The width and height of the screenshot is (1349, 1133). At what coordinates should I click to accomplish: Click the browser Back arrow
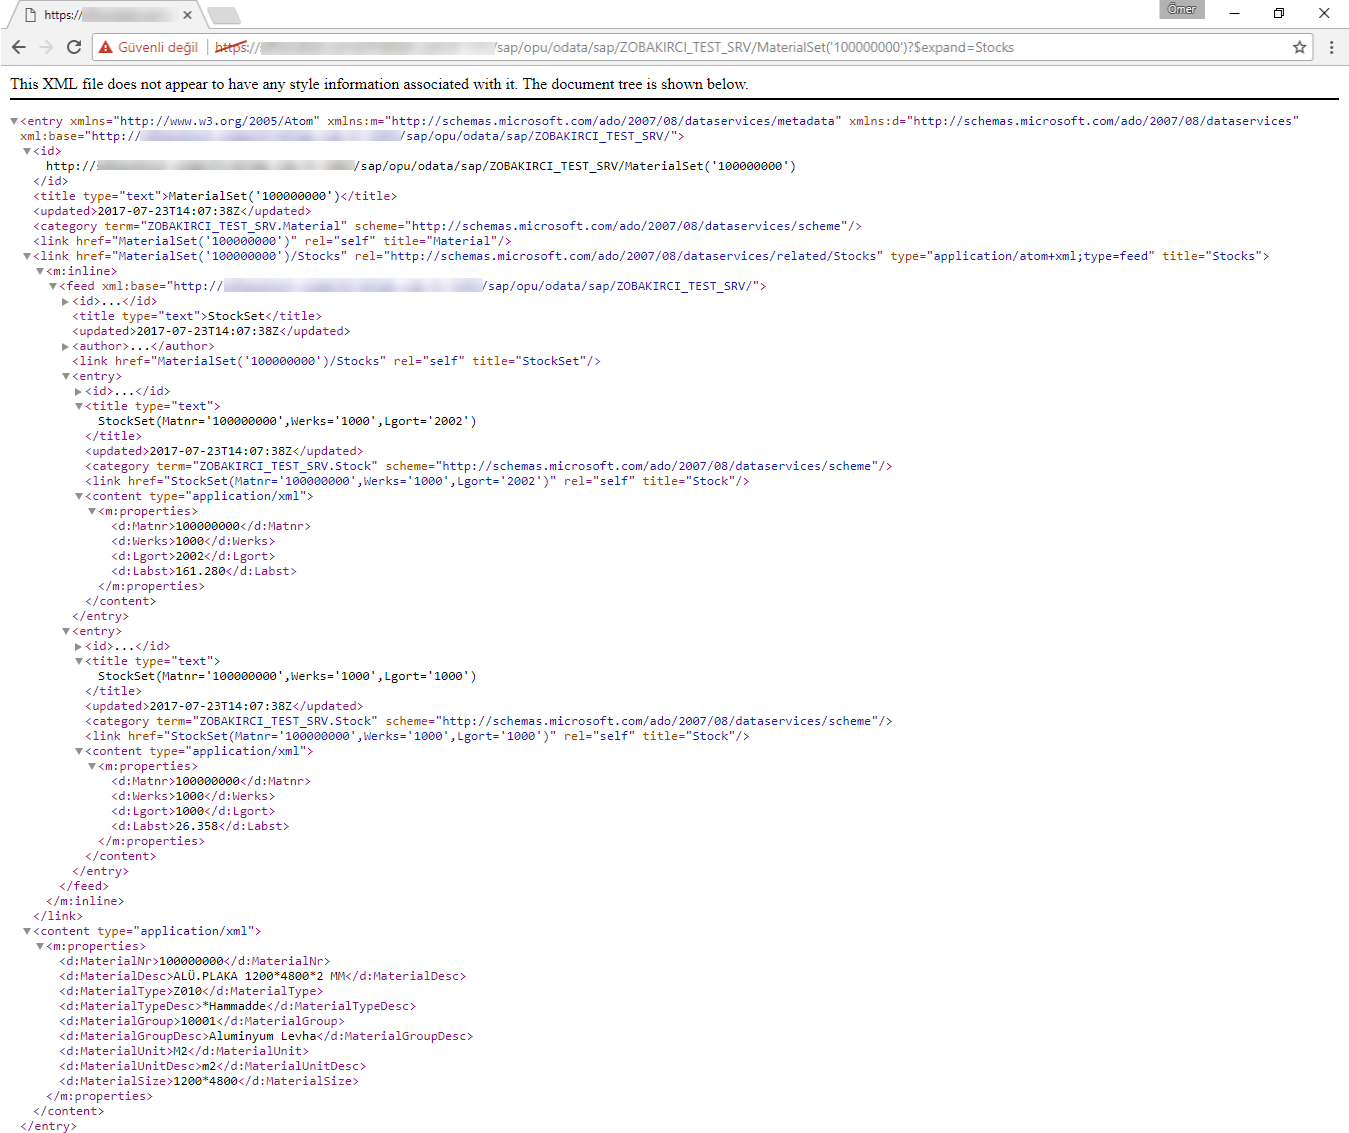[18, 47]
